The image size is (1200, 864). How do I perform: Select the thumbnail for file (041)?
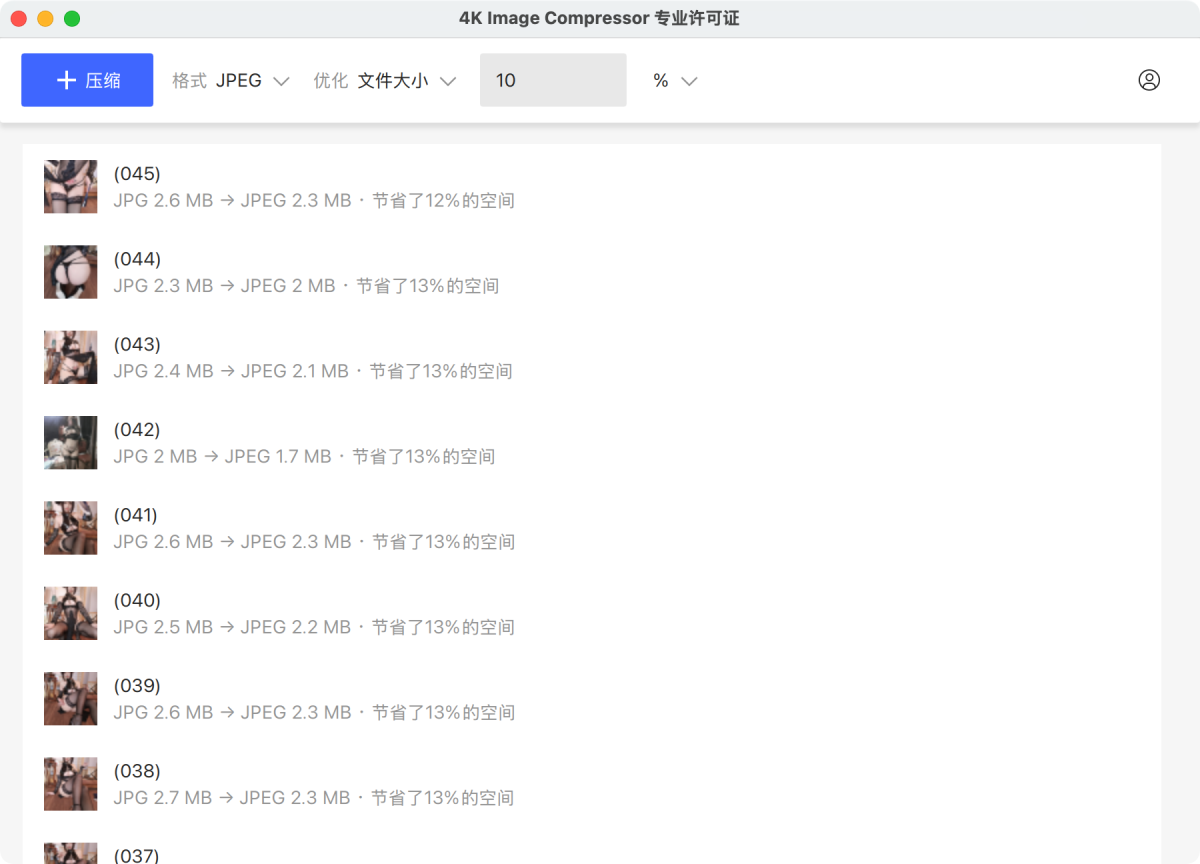(x=70, y=528)
